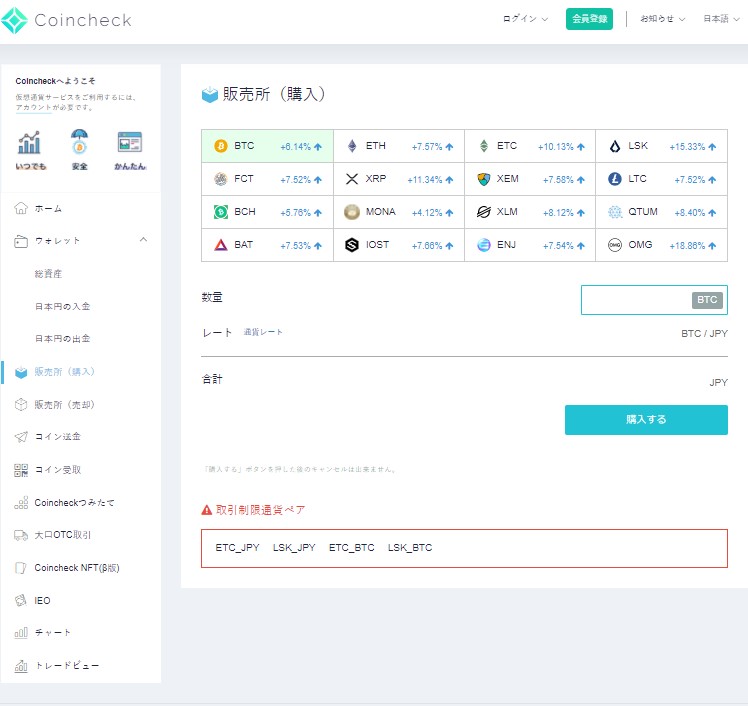The image size is (748, 706).
Task: Click the BTC / JPY rate label
Action: (x=704, y=334)
